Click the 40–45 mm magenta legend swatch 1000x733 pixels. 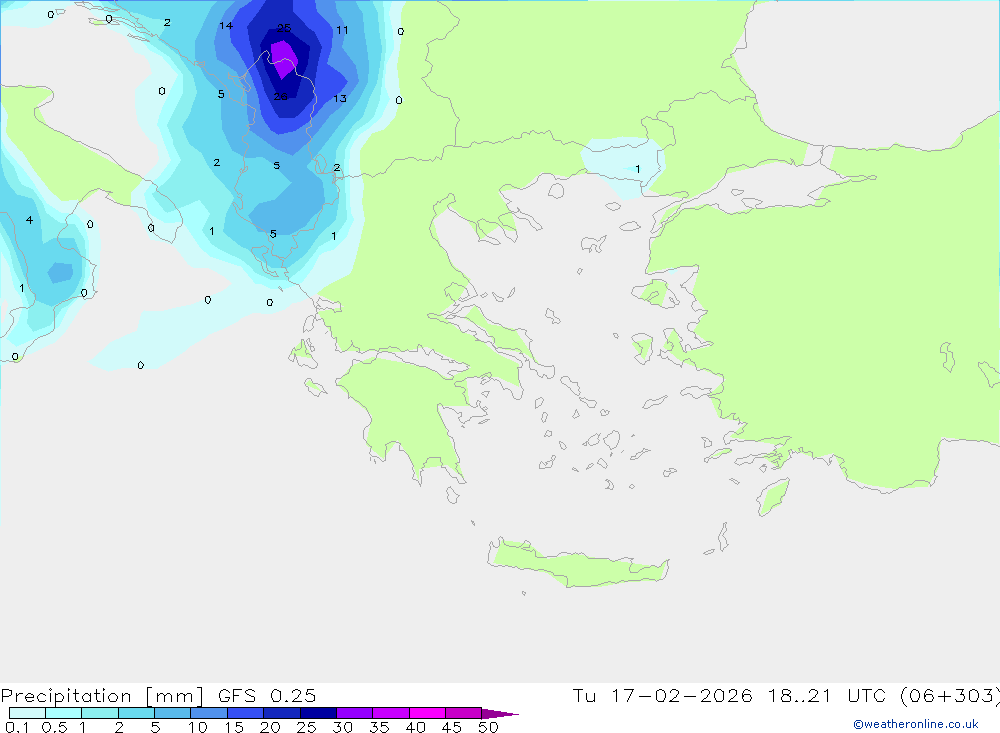click(427, 713)
